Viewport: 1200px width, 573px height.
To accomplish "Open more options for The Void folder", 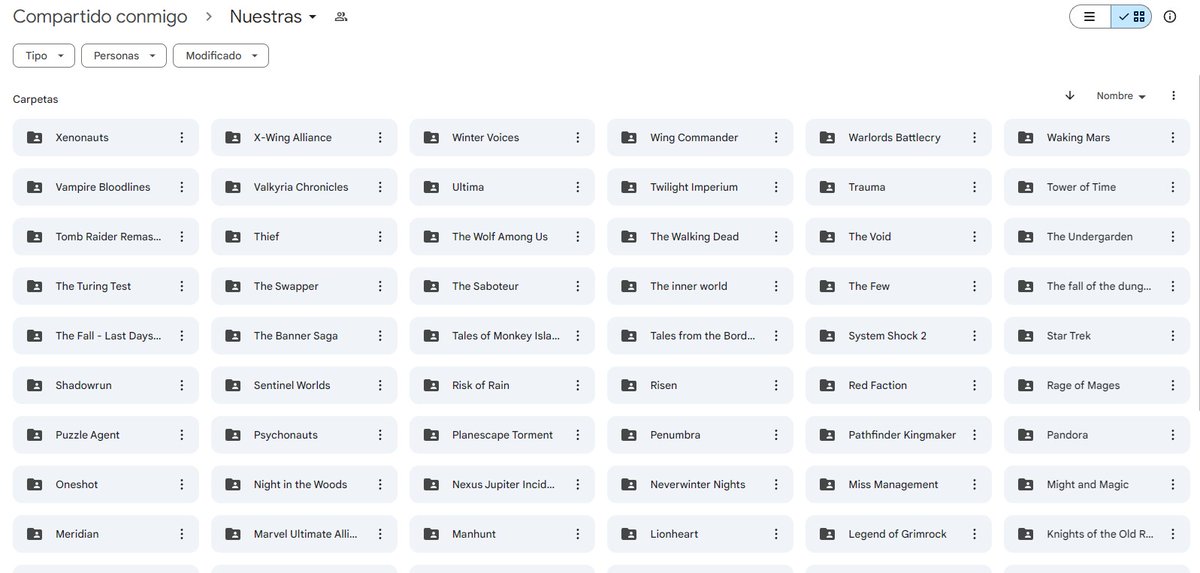I will click(x=975, y=237).
